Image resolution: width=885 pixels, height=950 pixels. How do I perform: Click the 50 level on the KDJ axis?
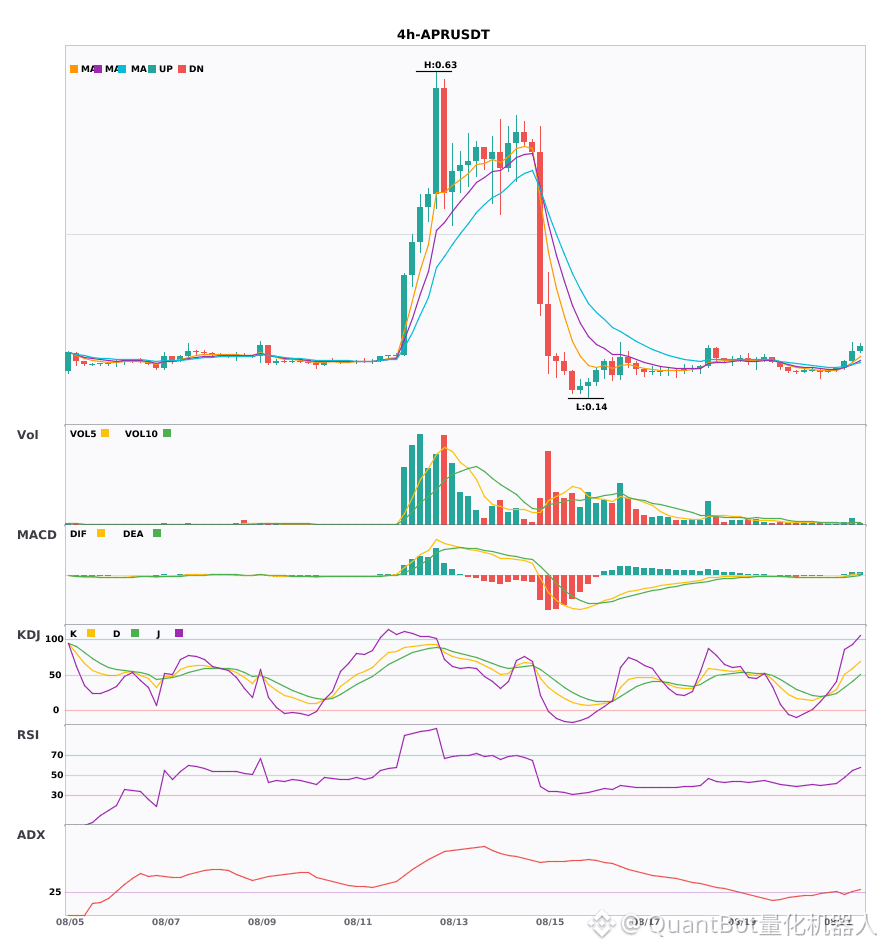pyautogui.click(x=56, y=675)
